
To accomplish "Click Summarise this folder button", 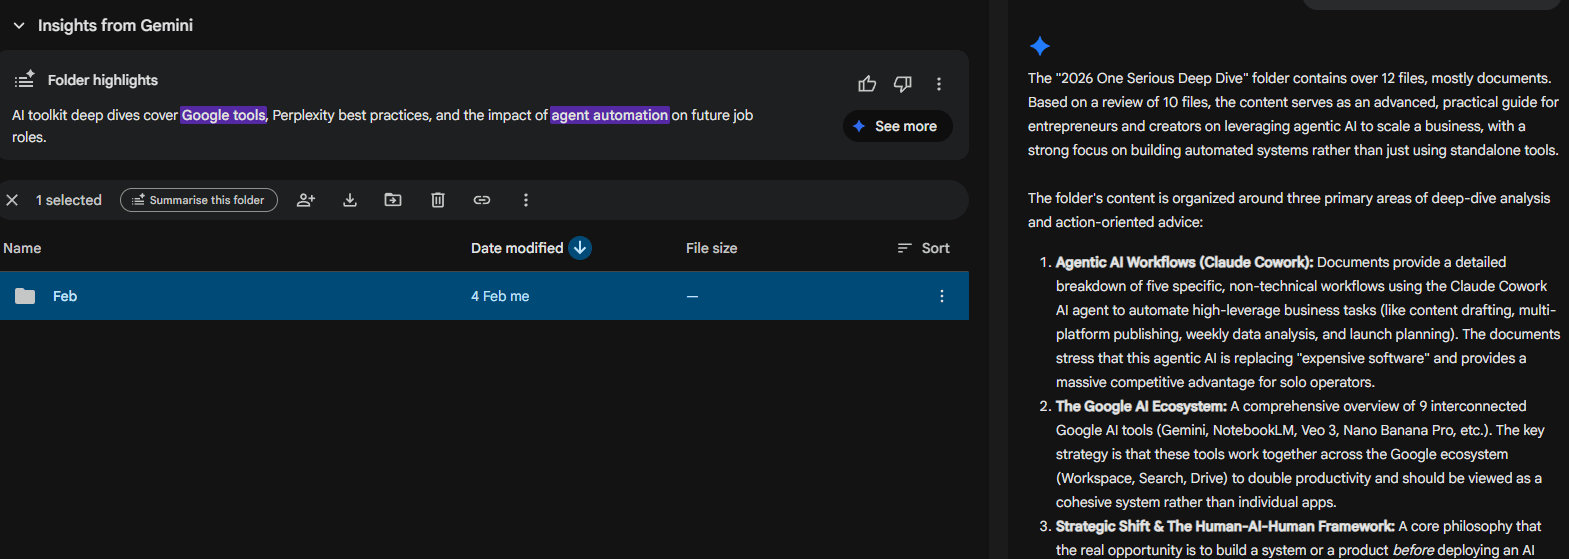I will tap(199, 200).
